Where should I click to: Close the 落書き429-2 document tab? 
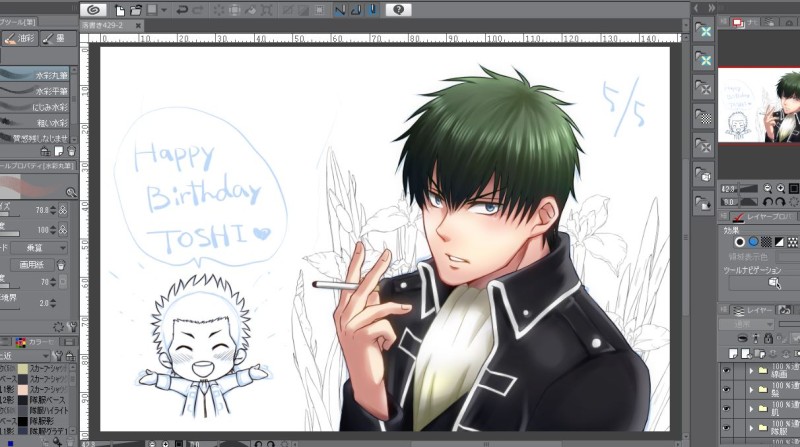[138, 25]
